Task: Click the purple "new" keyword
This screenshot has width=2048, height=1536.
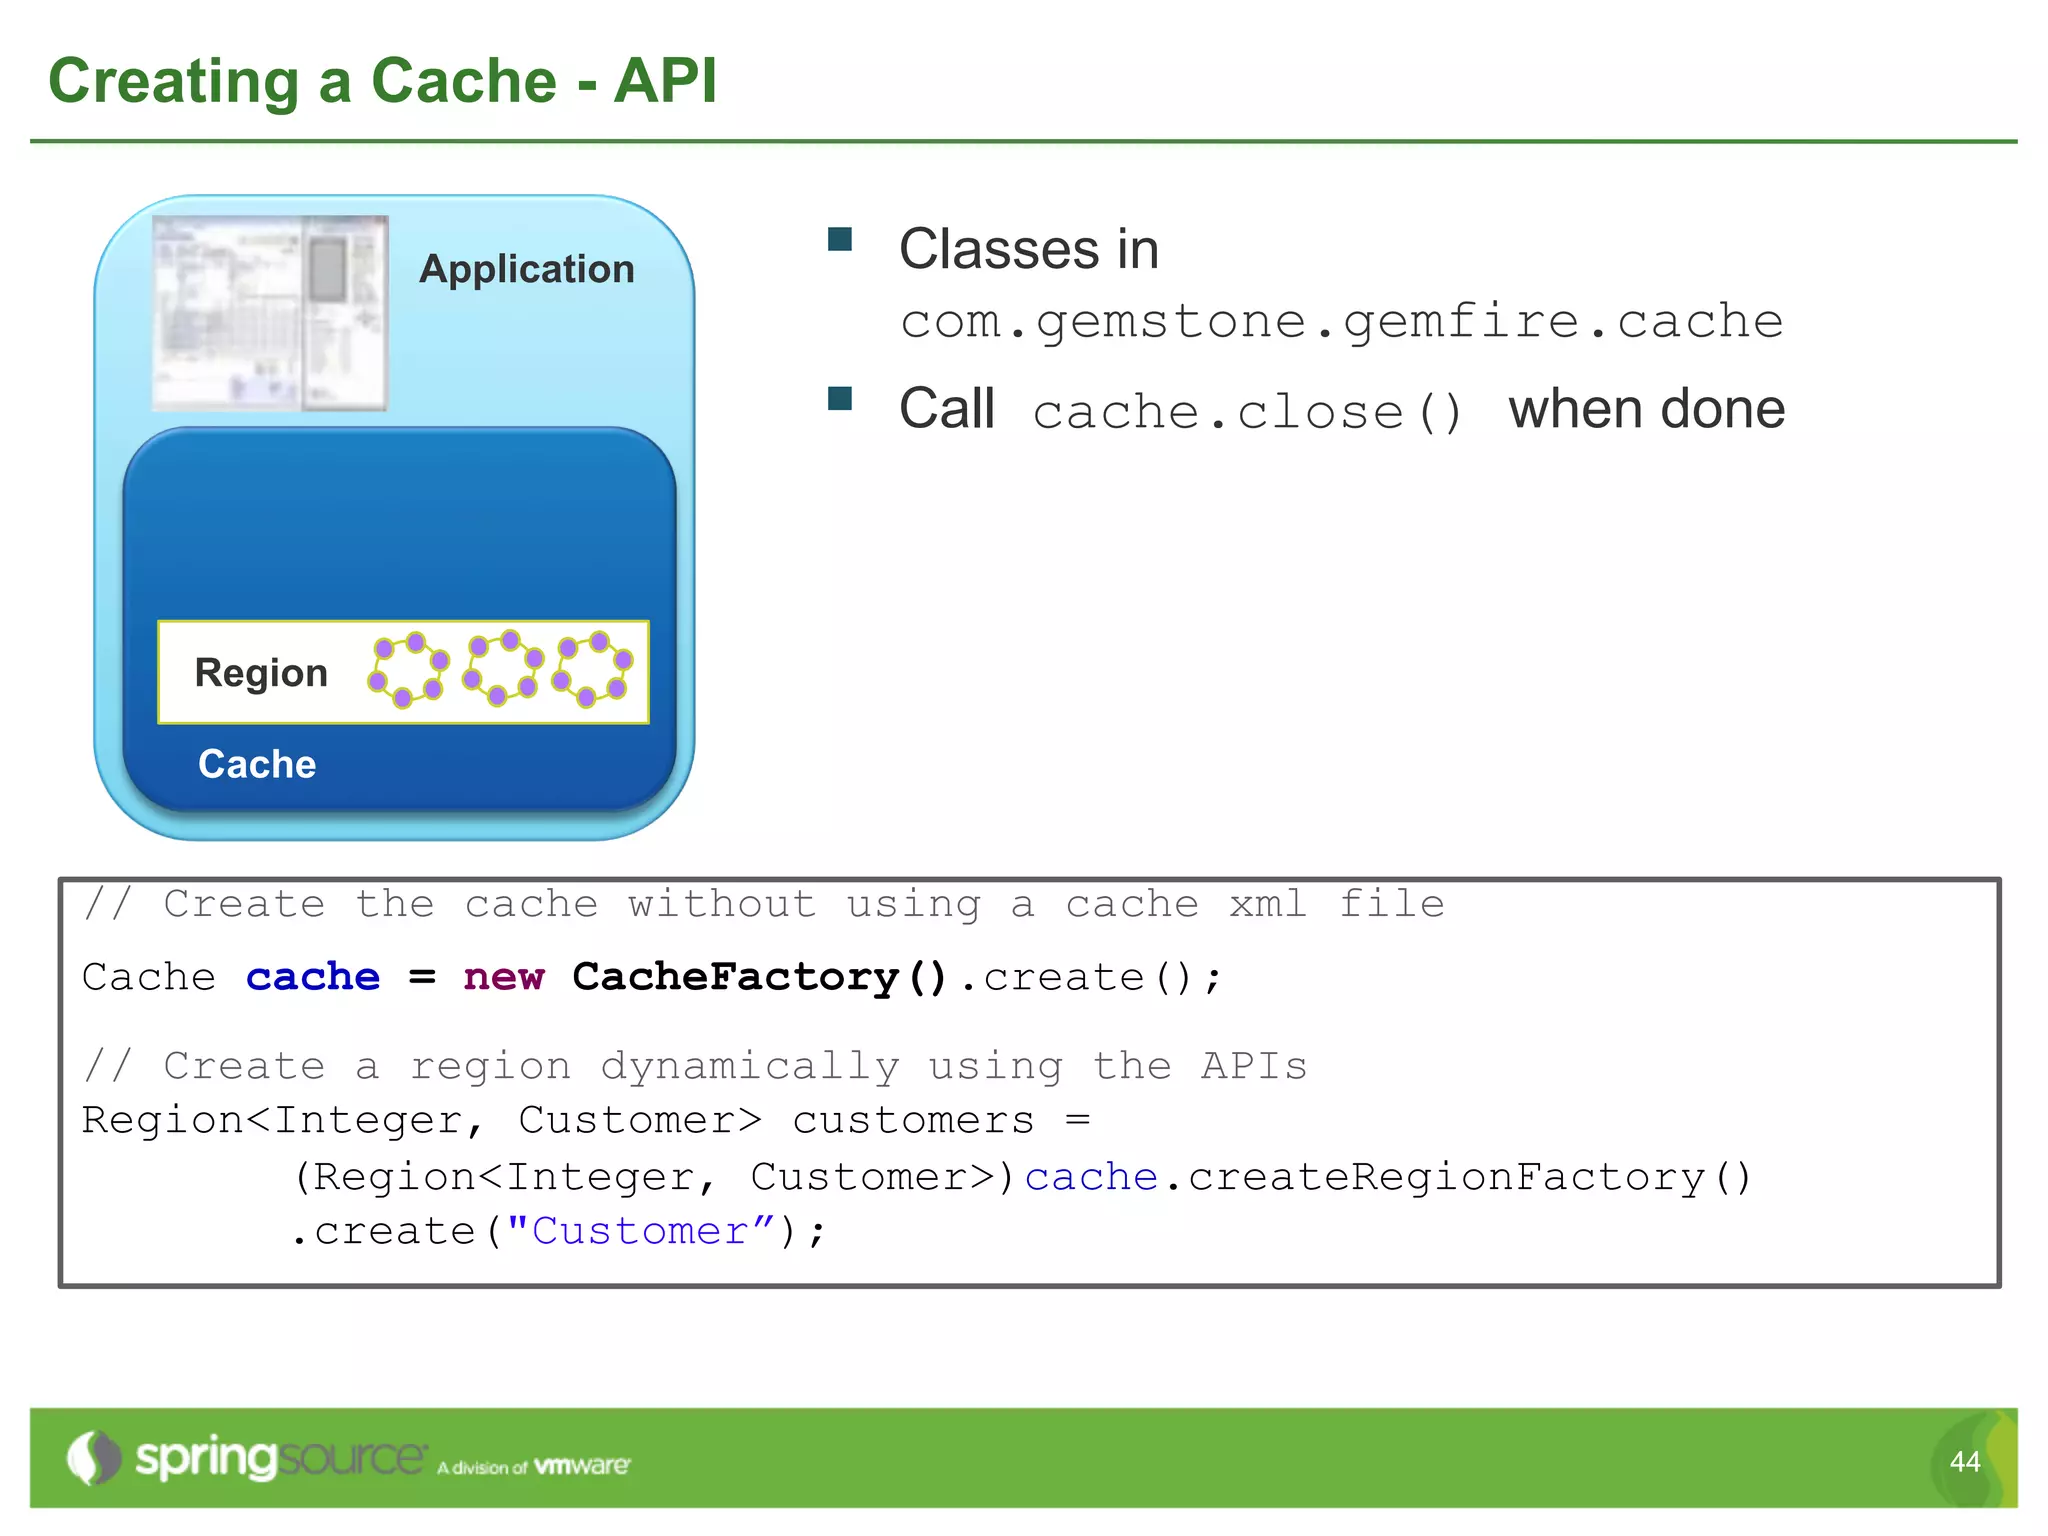Action: pos(504,977)
